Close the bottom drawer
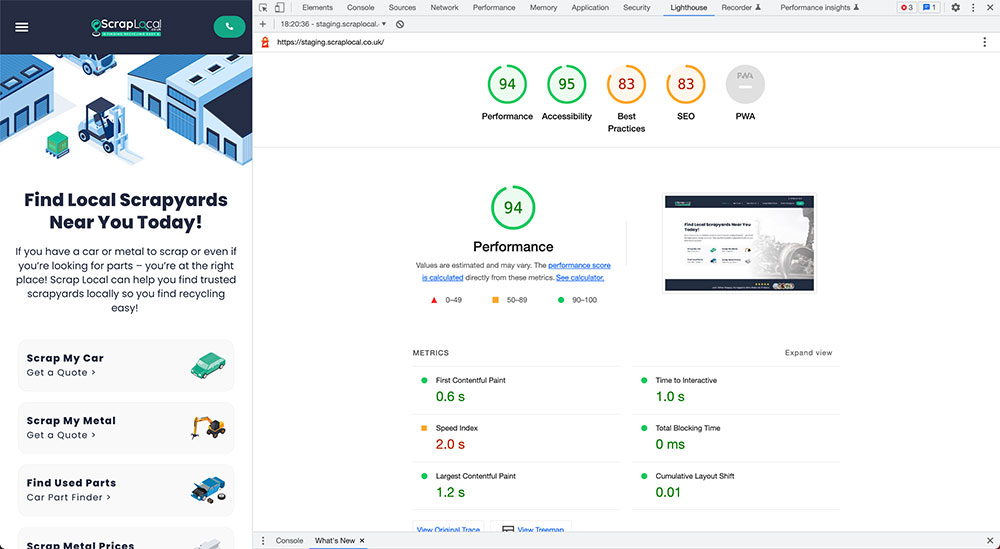The height and width of the screenshot is (549, 1000). [x=990, y=541]
